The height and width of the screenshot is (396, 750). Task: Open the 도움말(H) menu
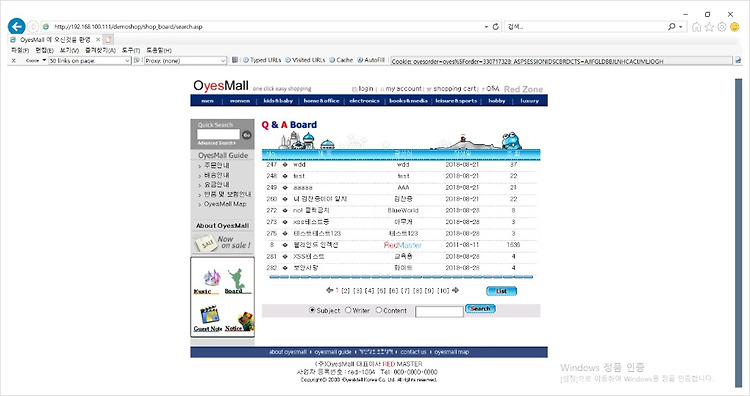[x=159, y=50]
